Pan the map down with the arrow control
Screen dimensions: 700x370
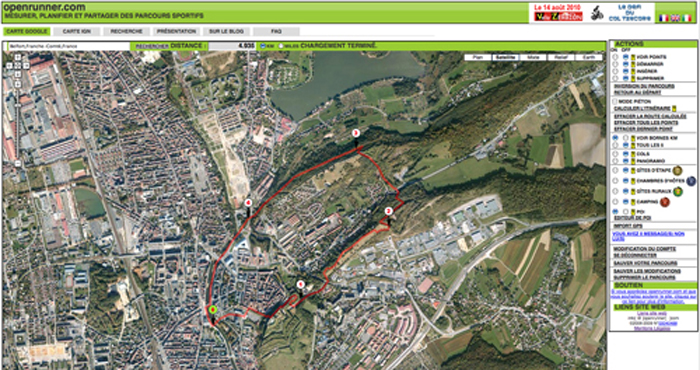coord(18,74)
